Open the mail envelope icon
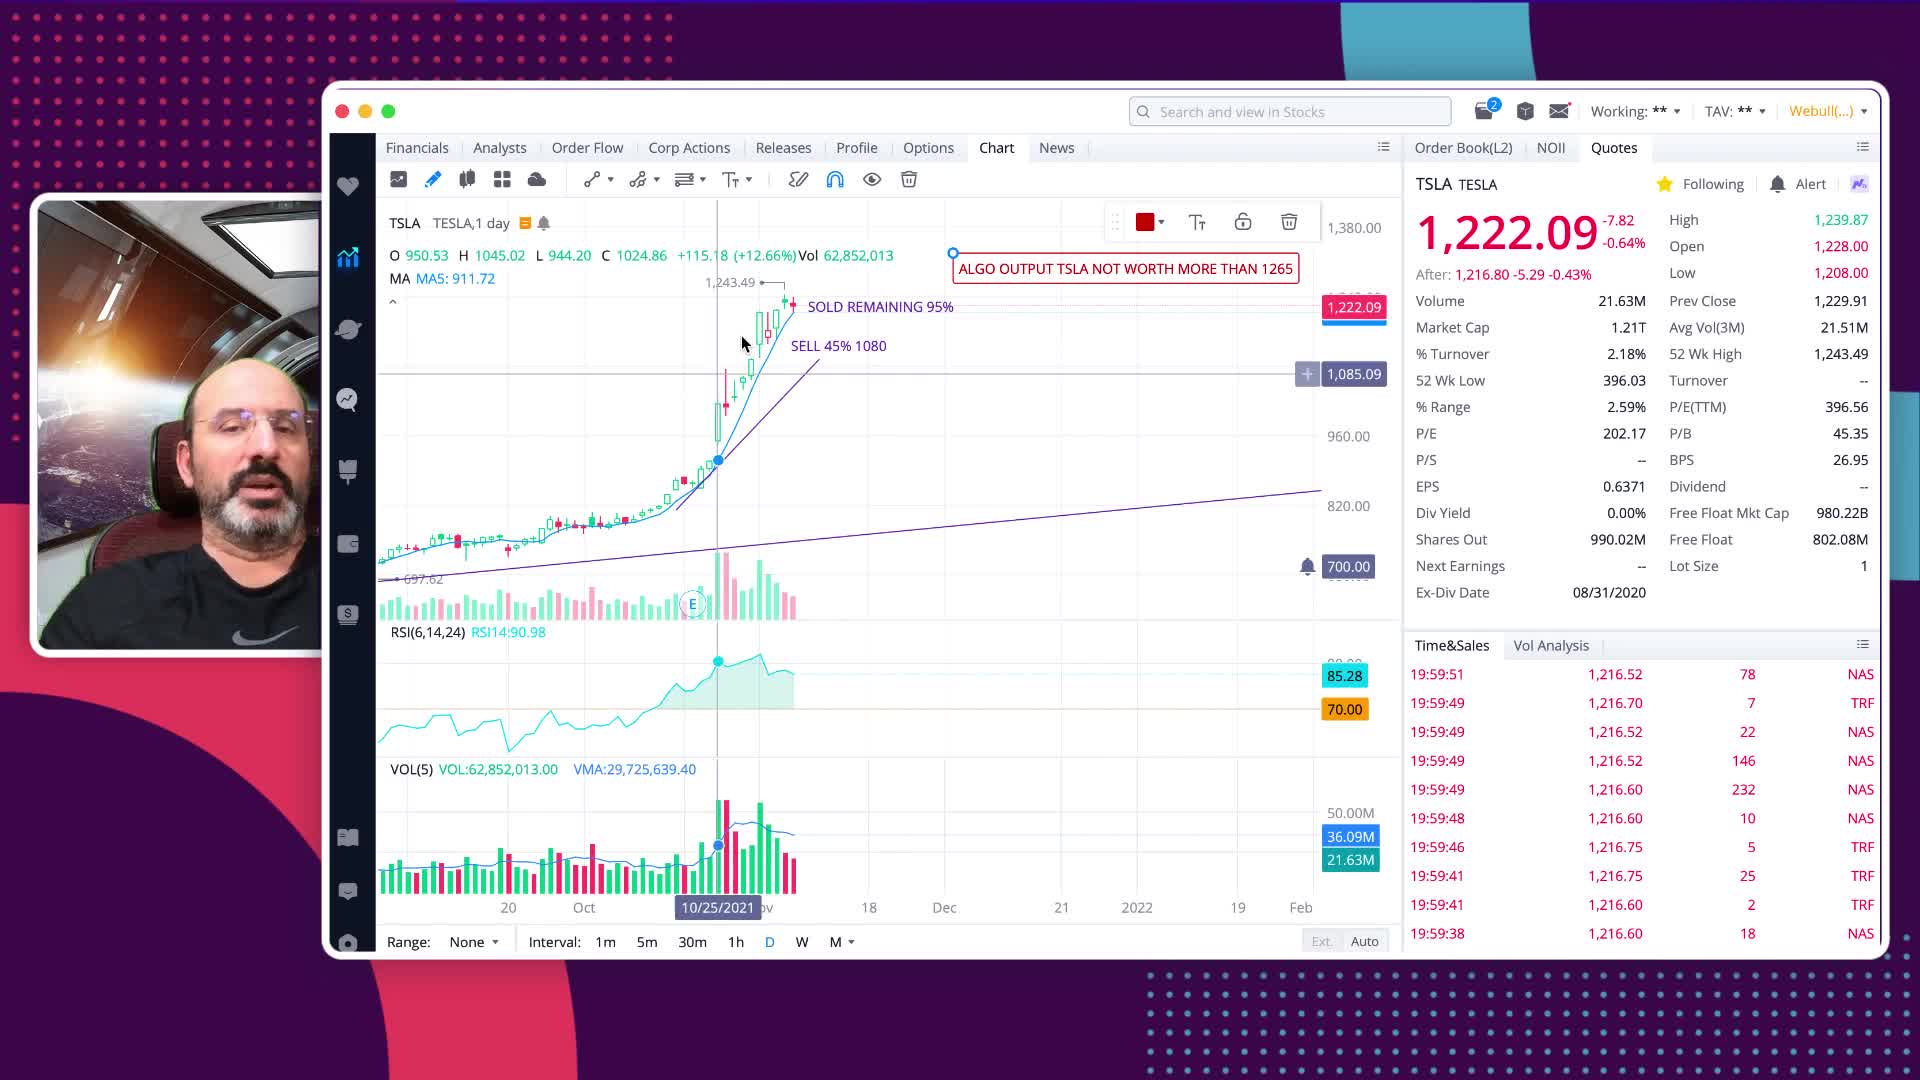 [x=1560, y=111]
